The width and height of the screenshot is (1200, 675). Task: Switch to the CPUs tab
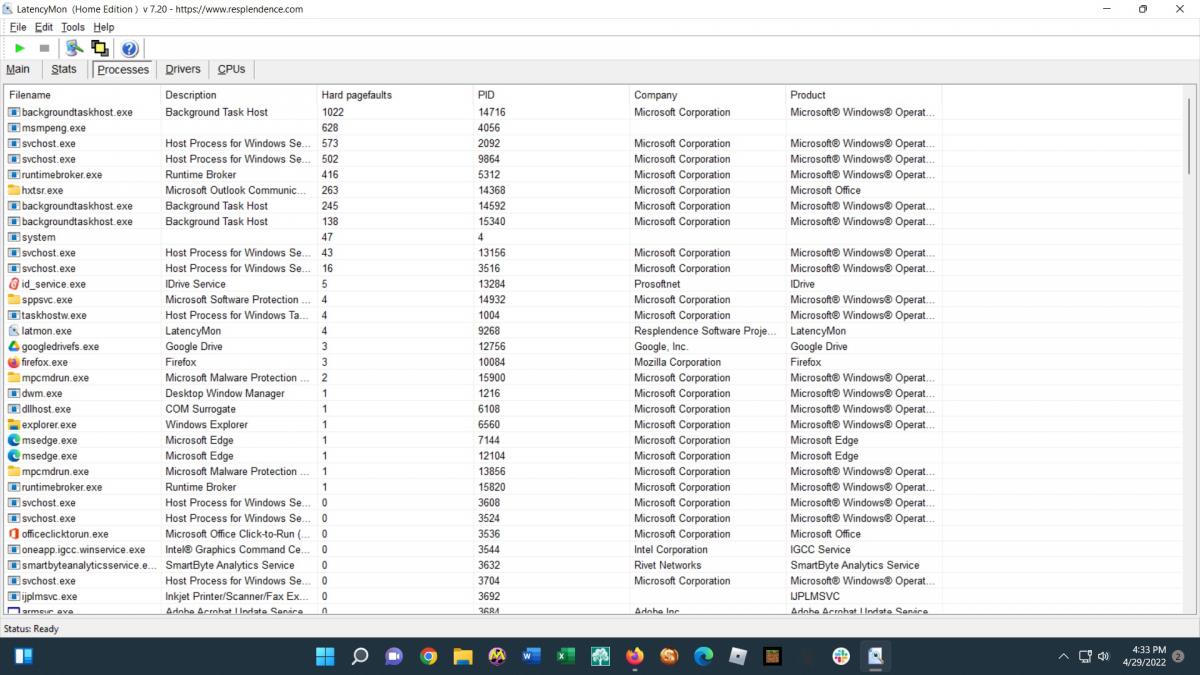point(231,70)
